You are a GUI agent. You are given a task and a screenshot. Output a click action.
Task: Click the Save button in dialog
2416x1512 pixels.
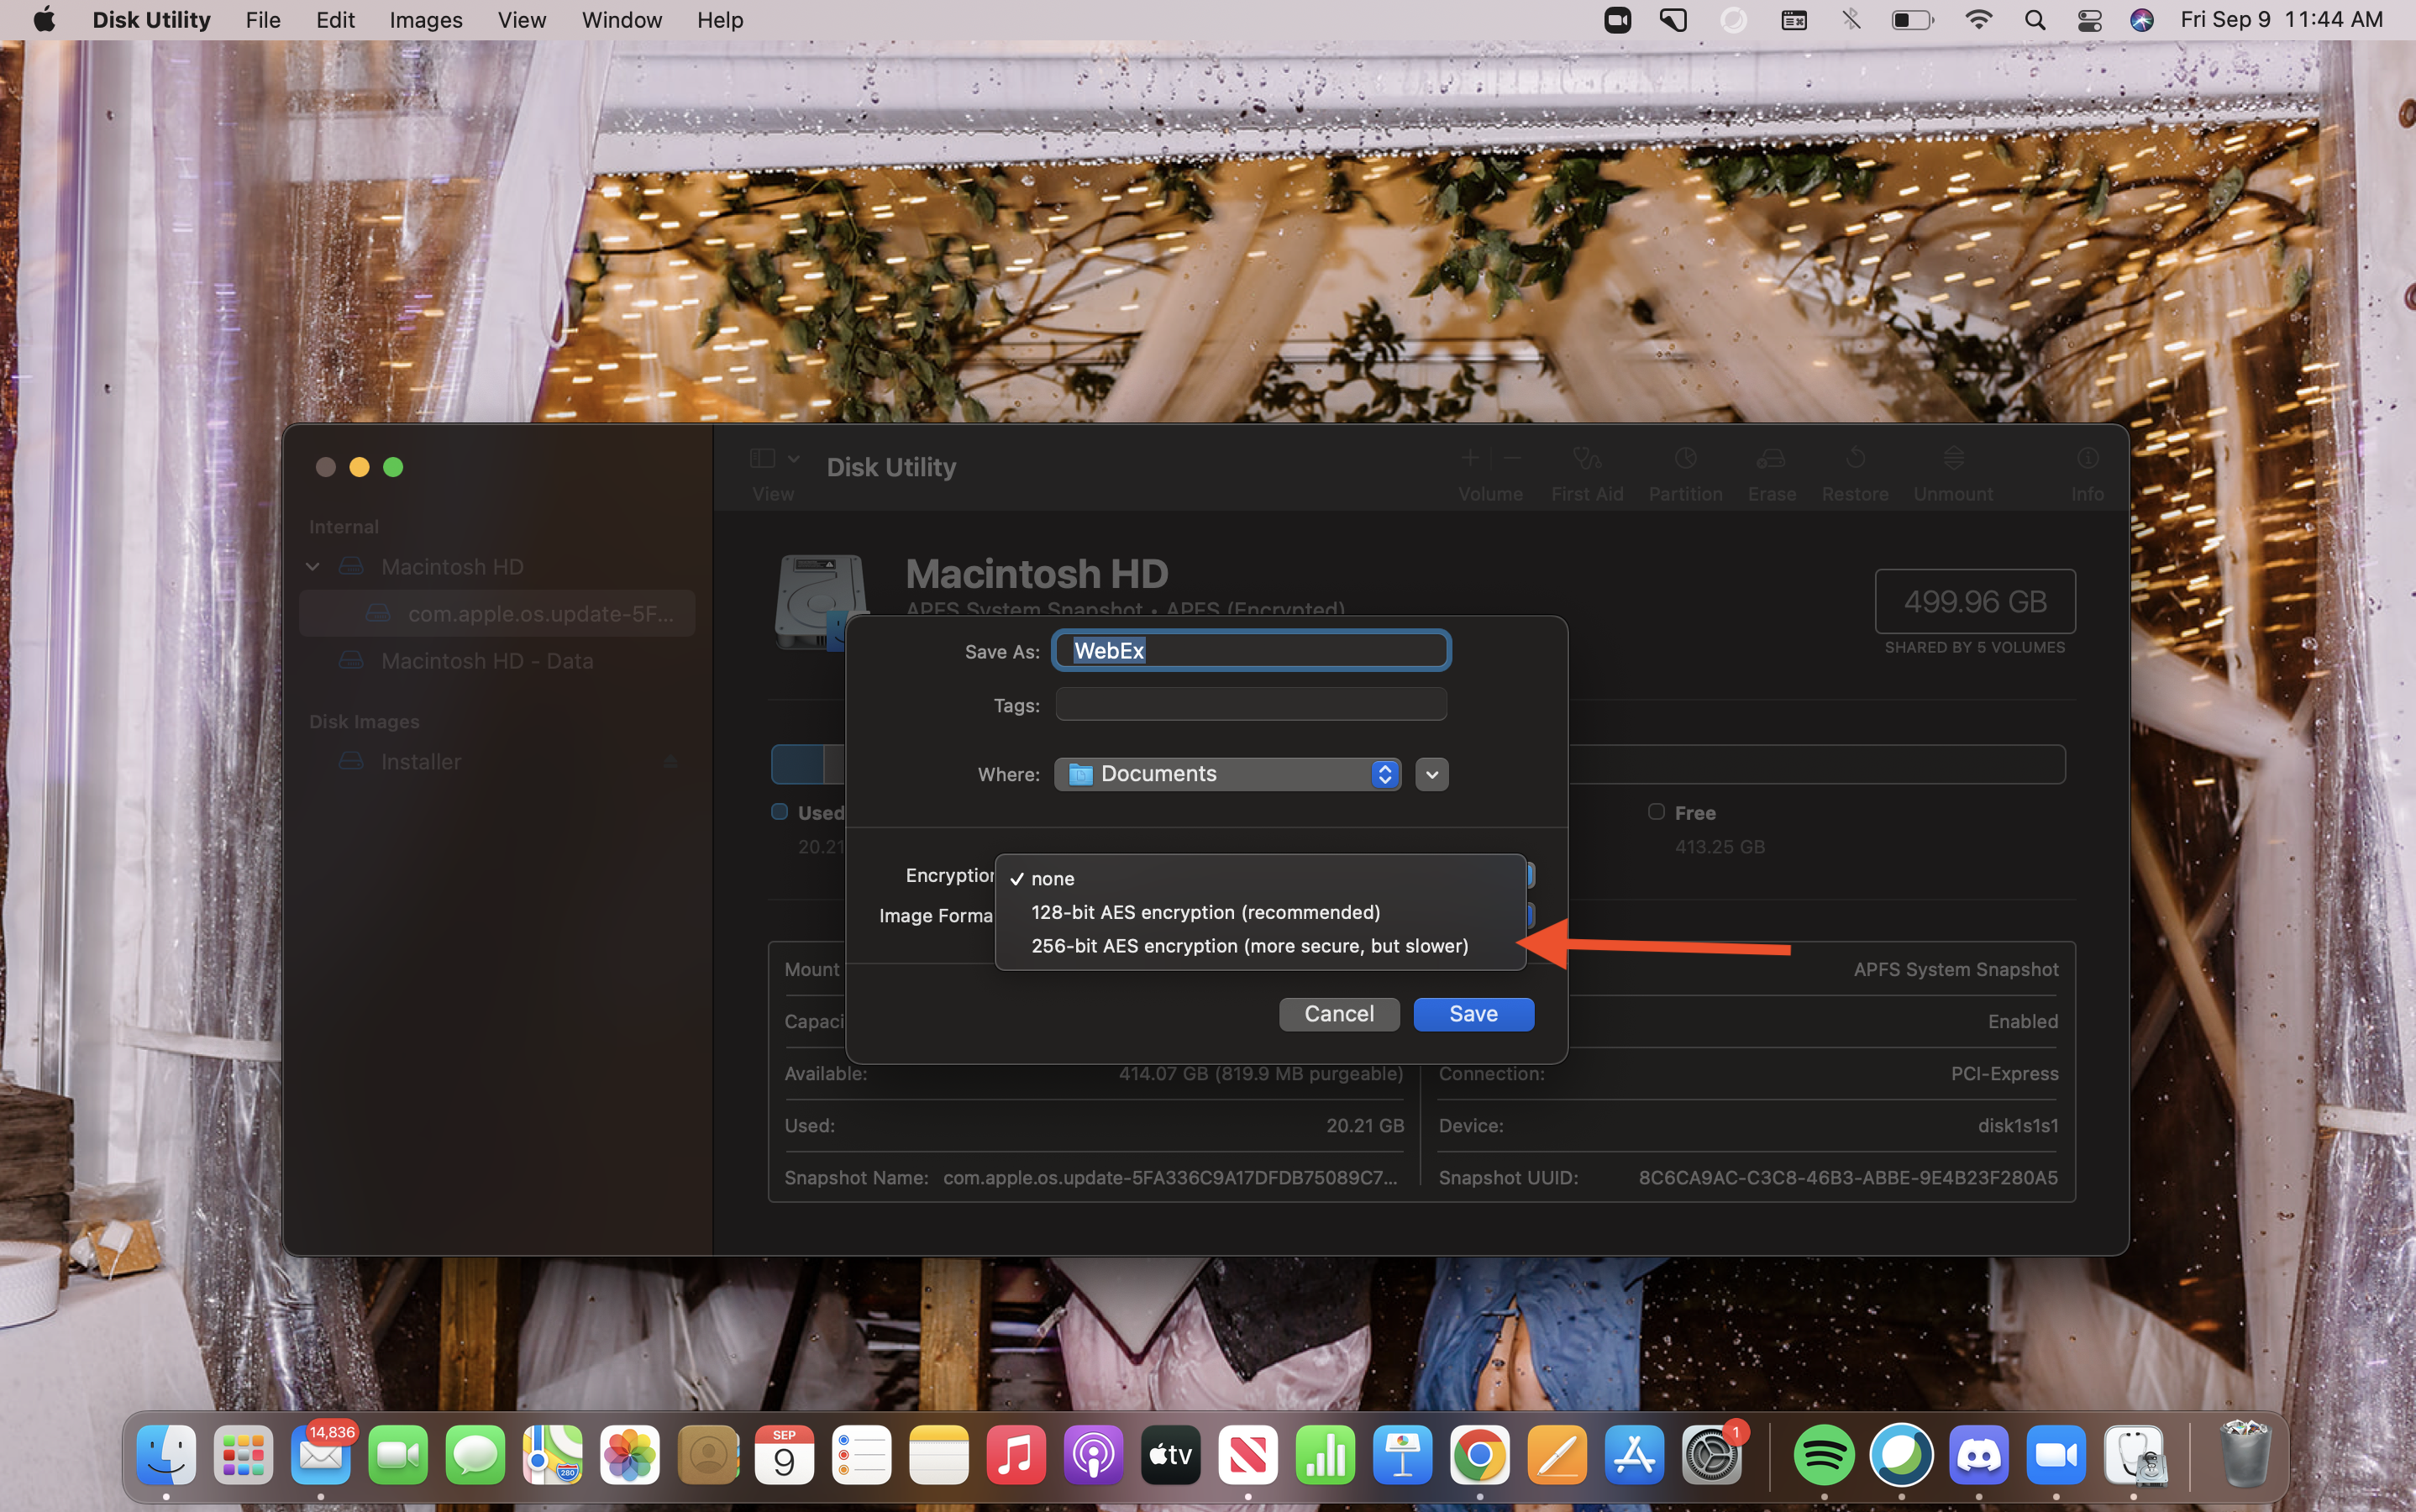pos(1473,1012)
